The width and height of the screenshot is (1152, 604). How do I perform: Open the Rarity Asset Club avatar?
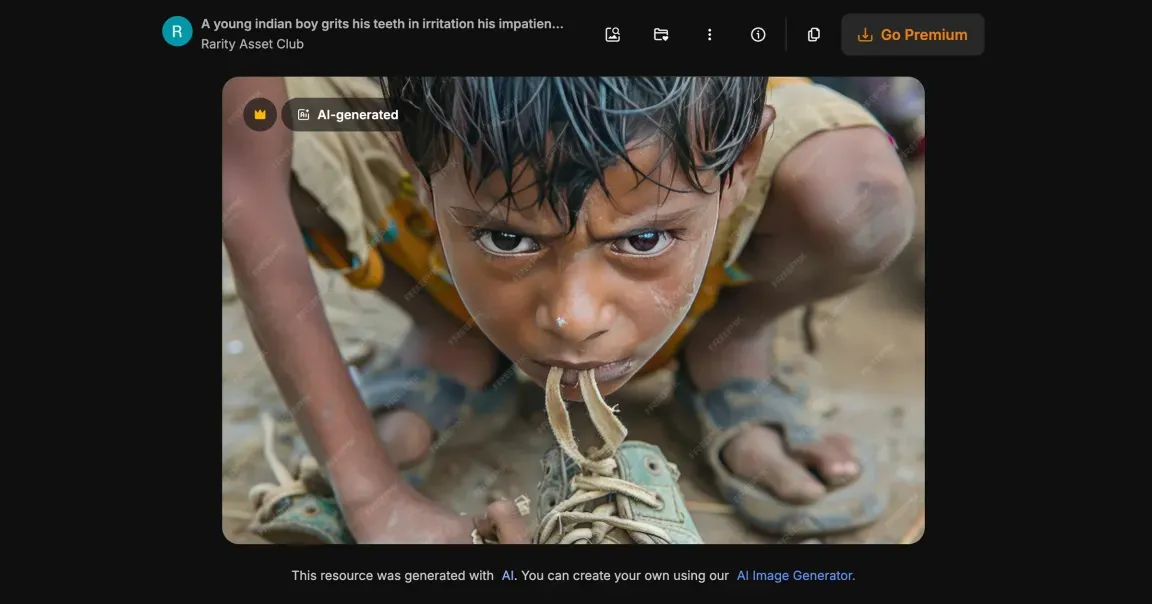[177, 32]
